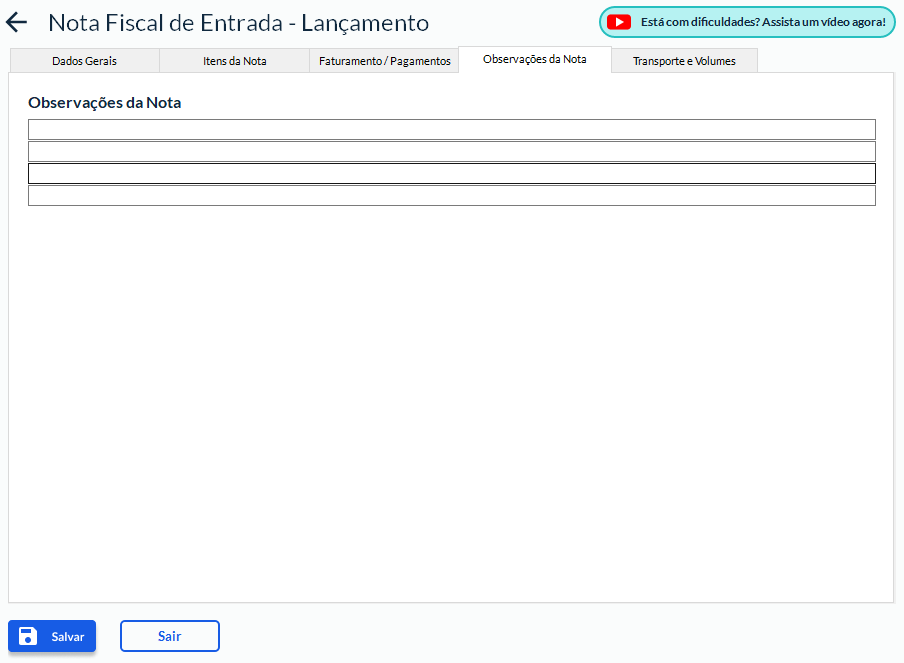904x663 pixels.
Task: Open the Itens da Nota tab
Action: point(234,61)
